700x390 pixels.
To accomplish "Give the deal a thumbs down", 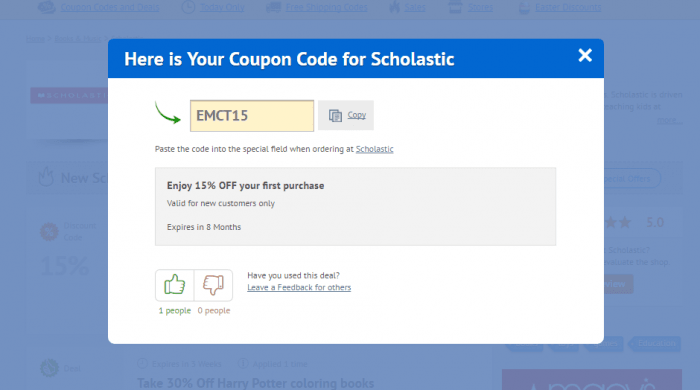I will 213,285.
